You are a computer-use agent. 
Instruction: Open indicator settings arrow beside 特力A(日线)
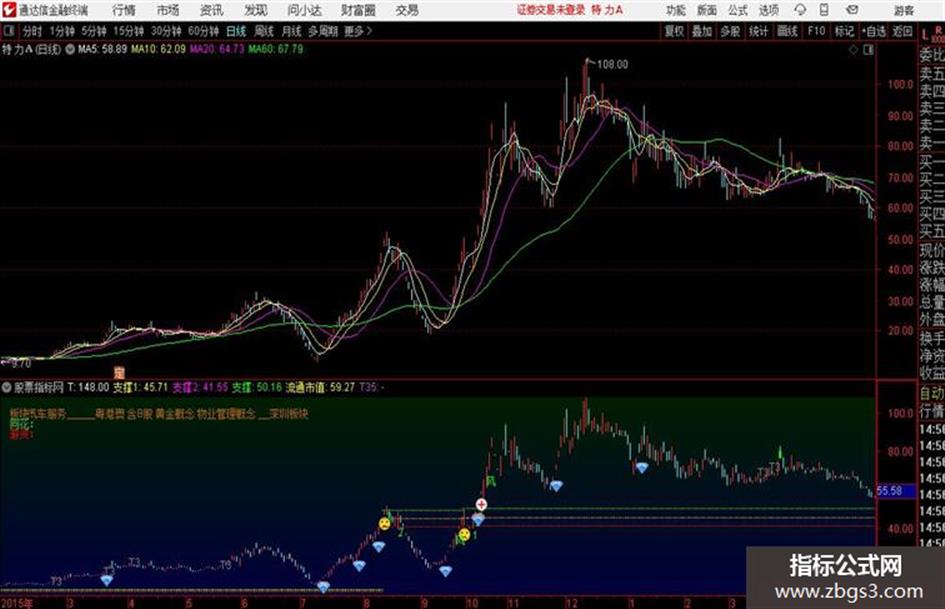[70, 49]
